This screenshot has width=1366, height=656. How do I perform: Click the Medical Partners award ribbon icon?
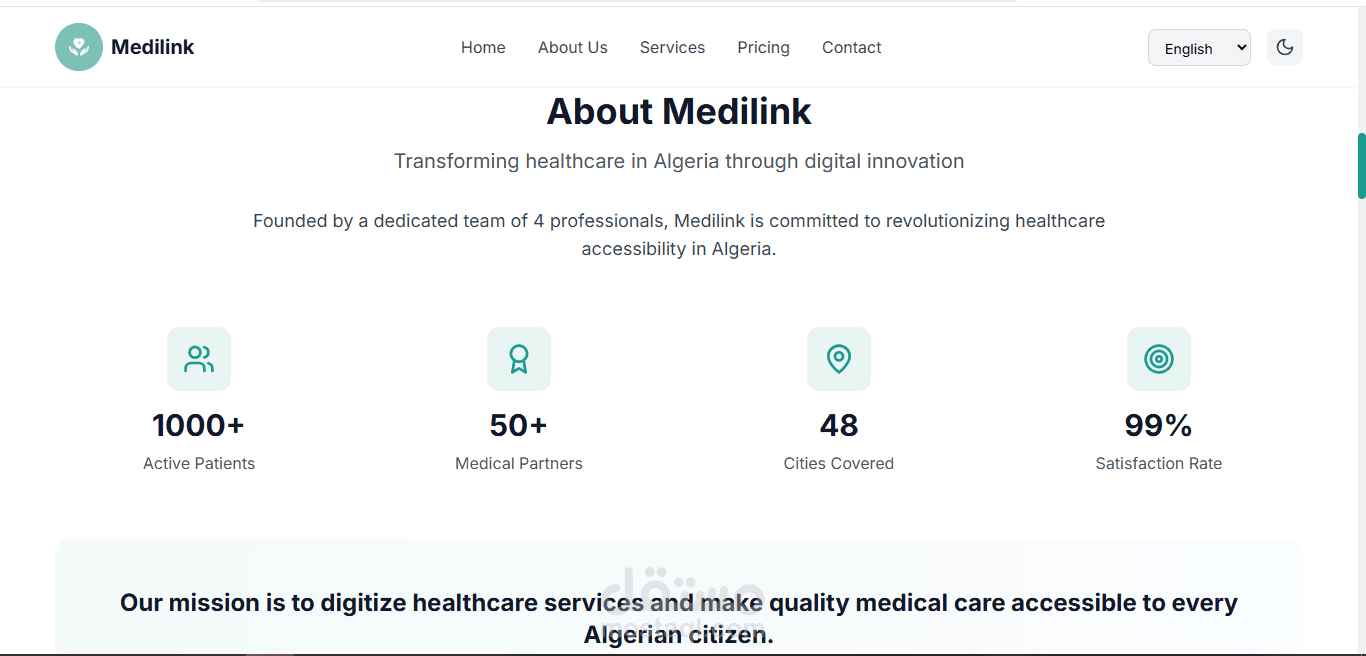[x=519, y=359]
